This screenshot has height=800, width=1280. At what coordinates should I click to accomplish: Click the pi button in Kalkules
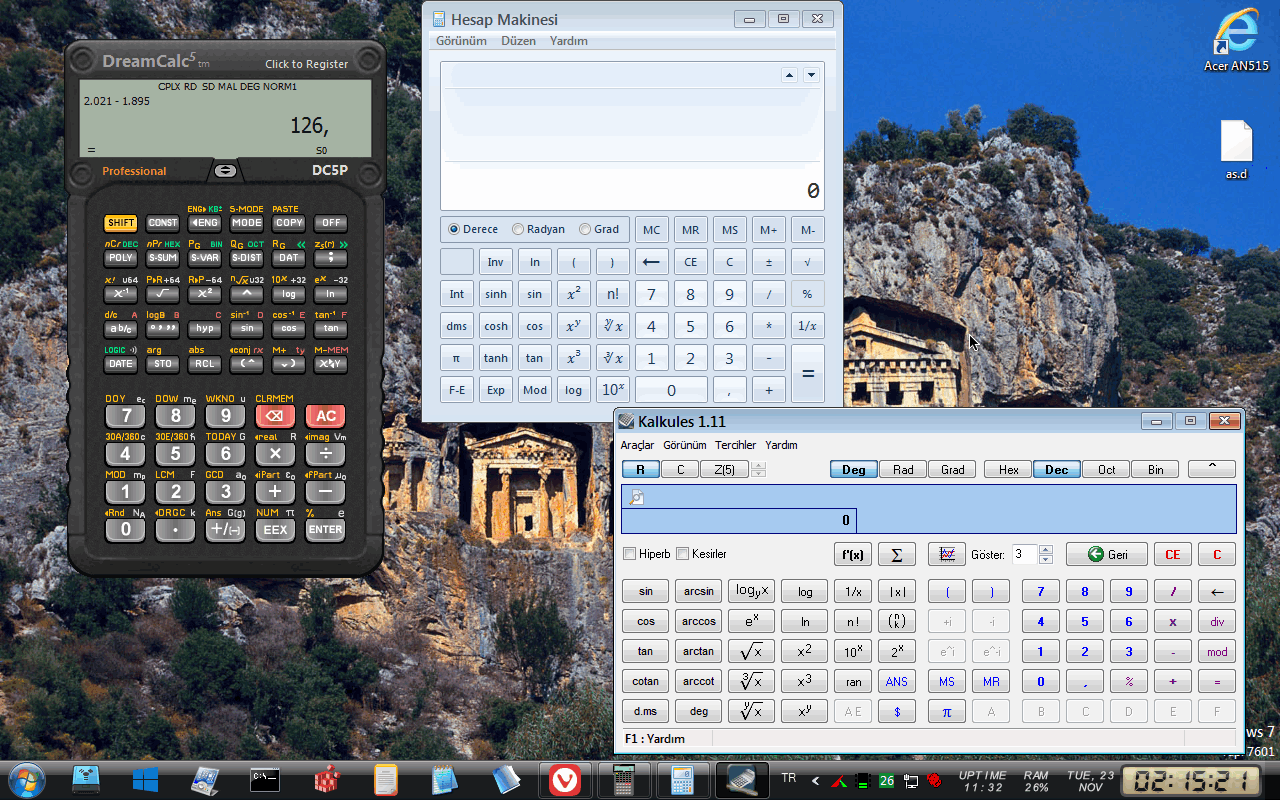[x=946, y=712]
